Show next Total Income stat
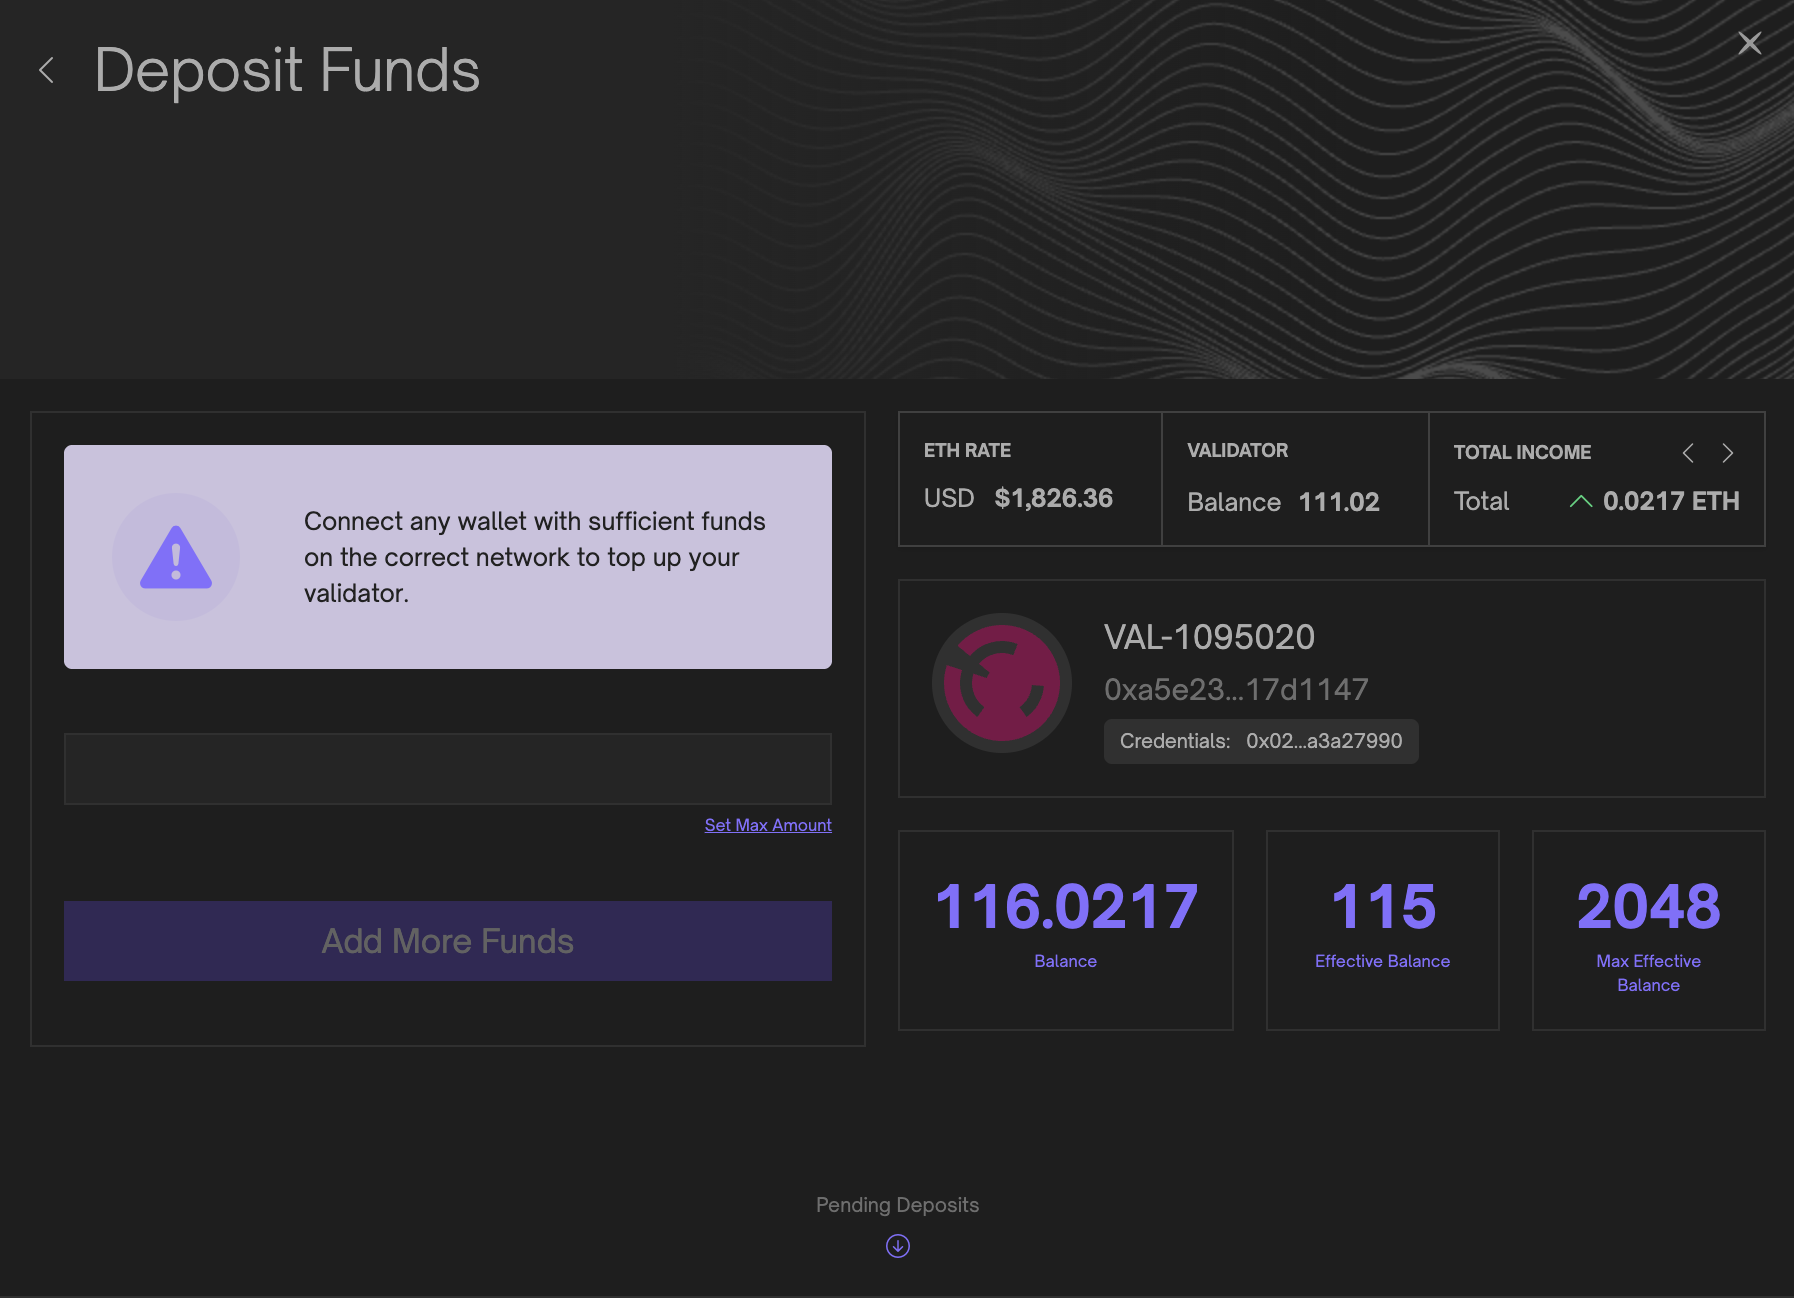 [1727, 453]
